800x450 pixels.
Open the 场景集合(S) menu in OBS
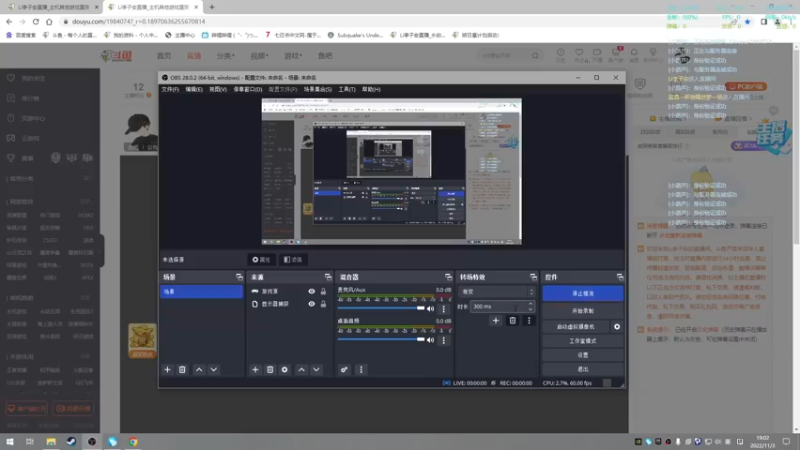tap(318, 89)
